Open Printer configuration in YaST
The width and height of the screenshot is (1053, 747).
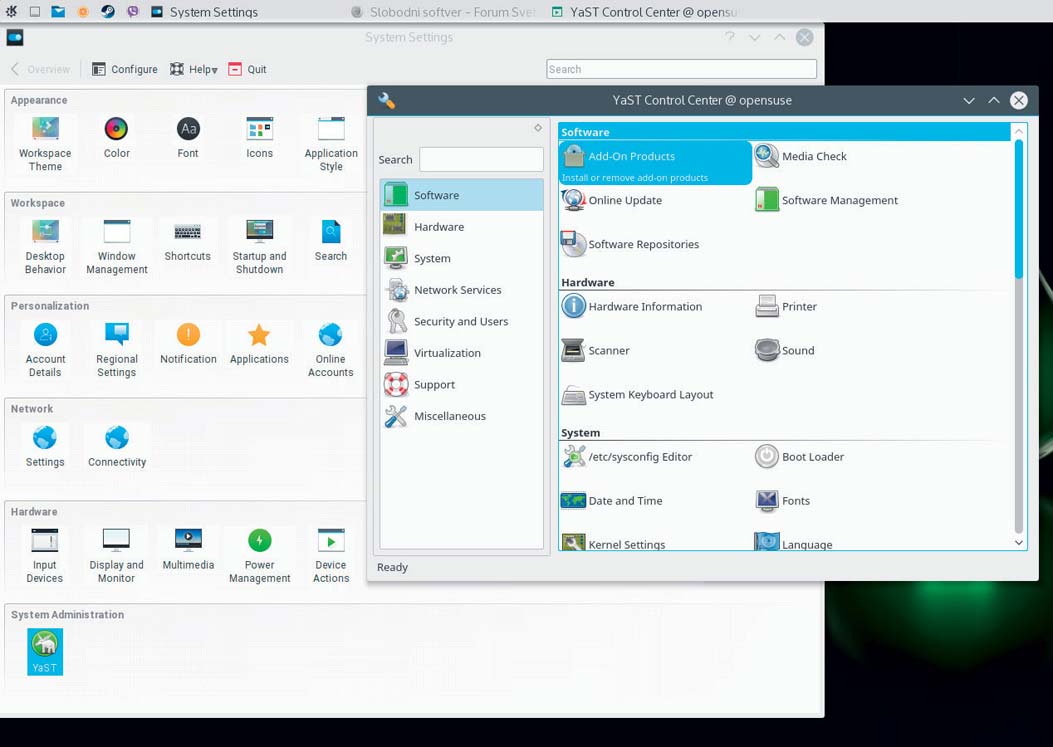786,306
